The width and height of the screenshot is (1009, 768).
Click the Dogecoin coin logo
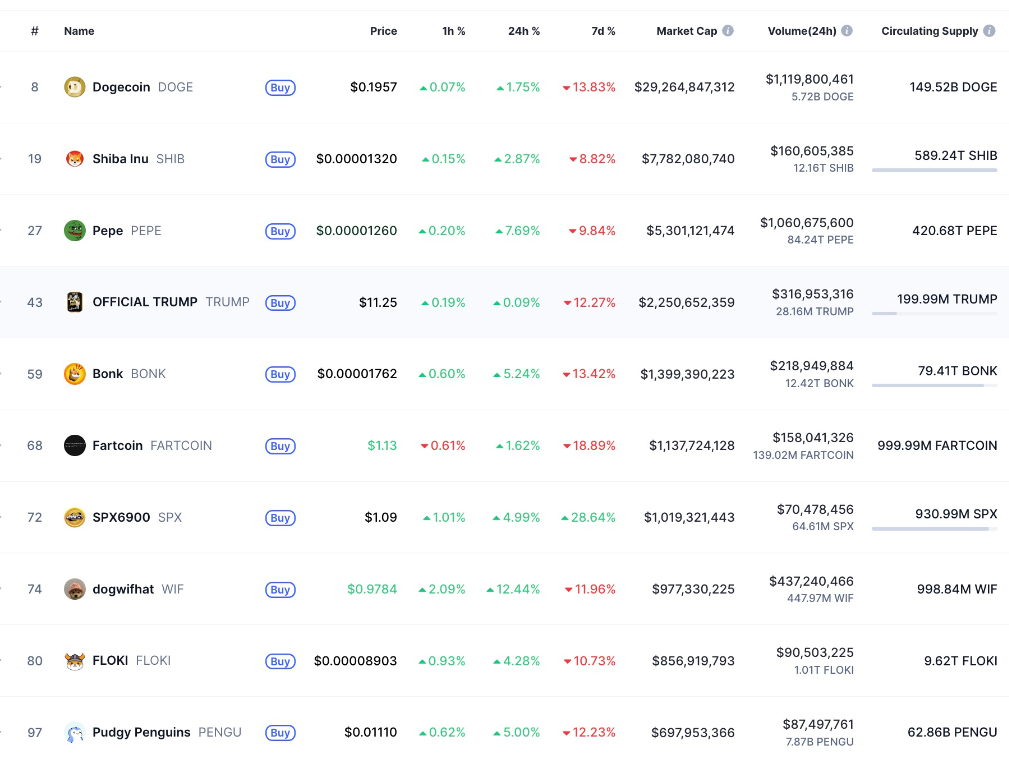(x=75, y=87)
